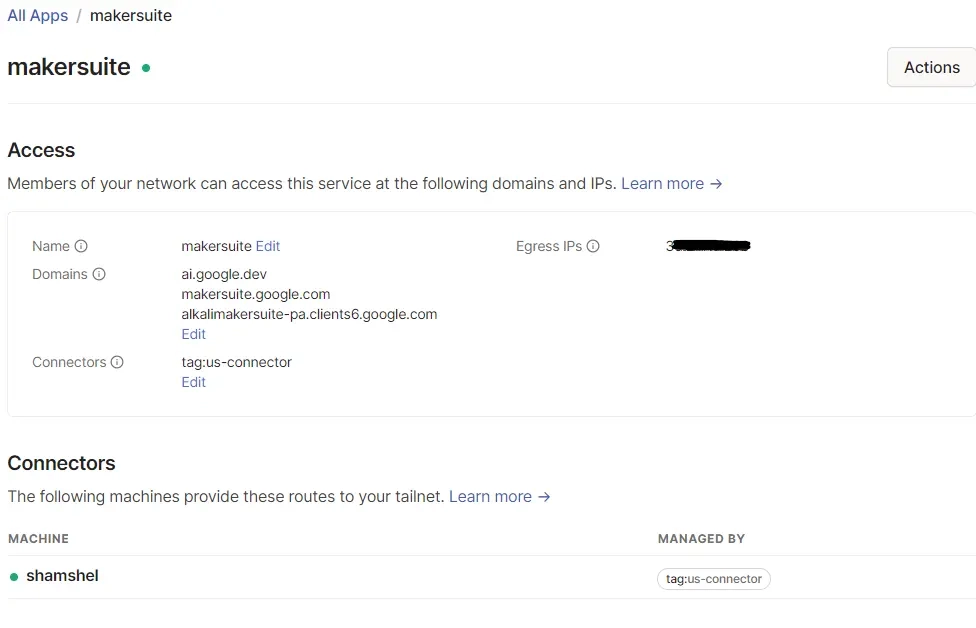Open the Access section Learn more link
Image resolution: width=976 pixels, height=628 pixels.
(x=663, y=184)
